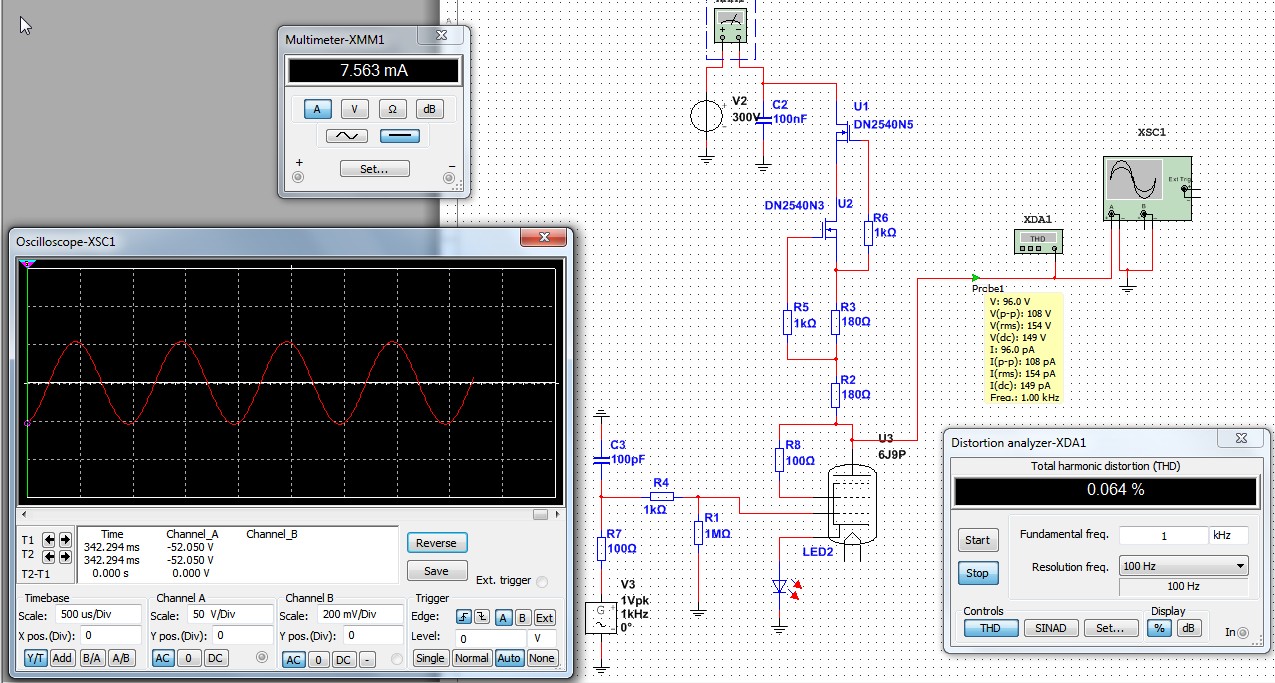Screen dimensions: 1275x683
Task: Select SINAD control mode
Action: pos(1050,628)
